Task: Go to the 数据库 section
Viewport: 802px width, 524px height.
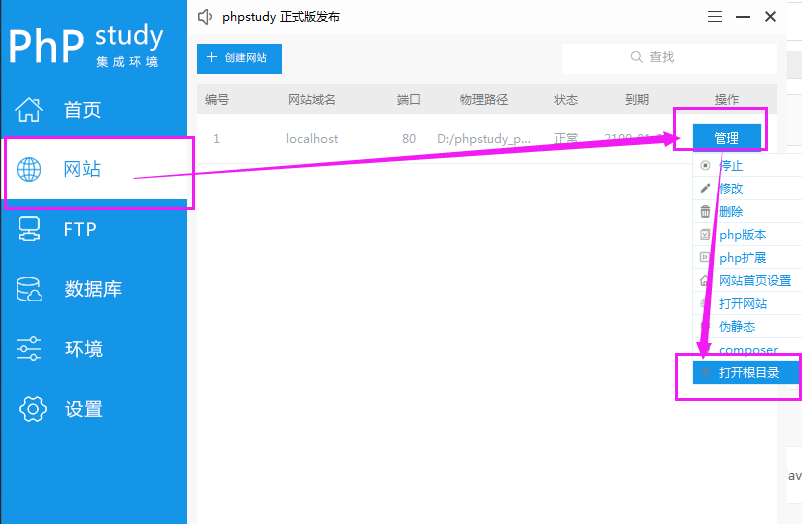Action: click(94, 289)
